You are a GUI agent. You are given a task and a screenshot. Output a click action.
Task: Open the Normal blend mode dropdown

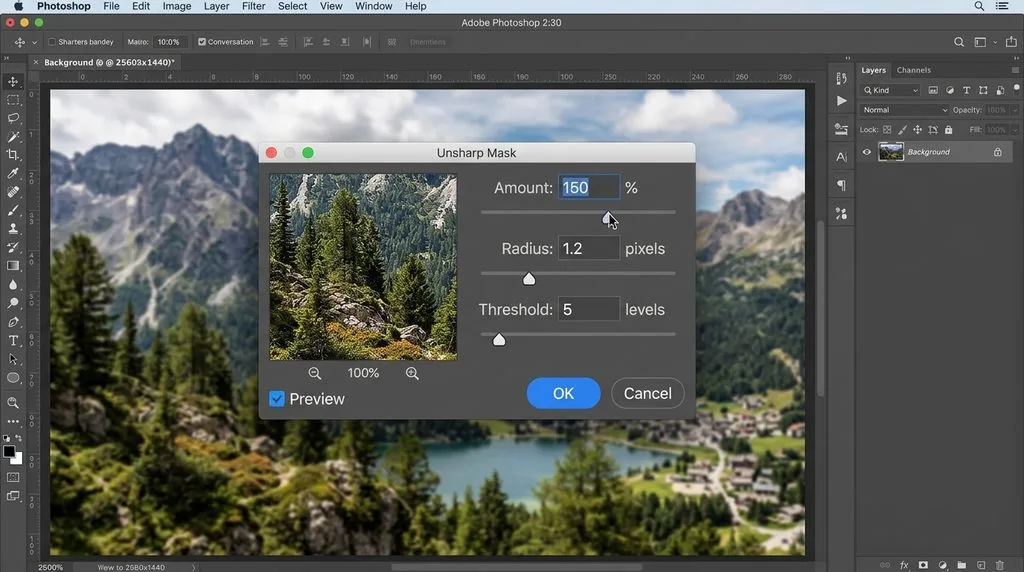904,110
